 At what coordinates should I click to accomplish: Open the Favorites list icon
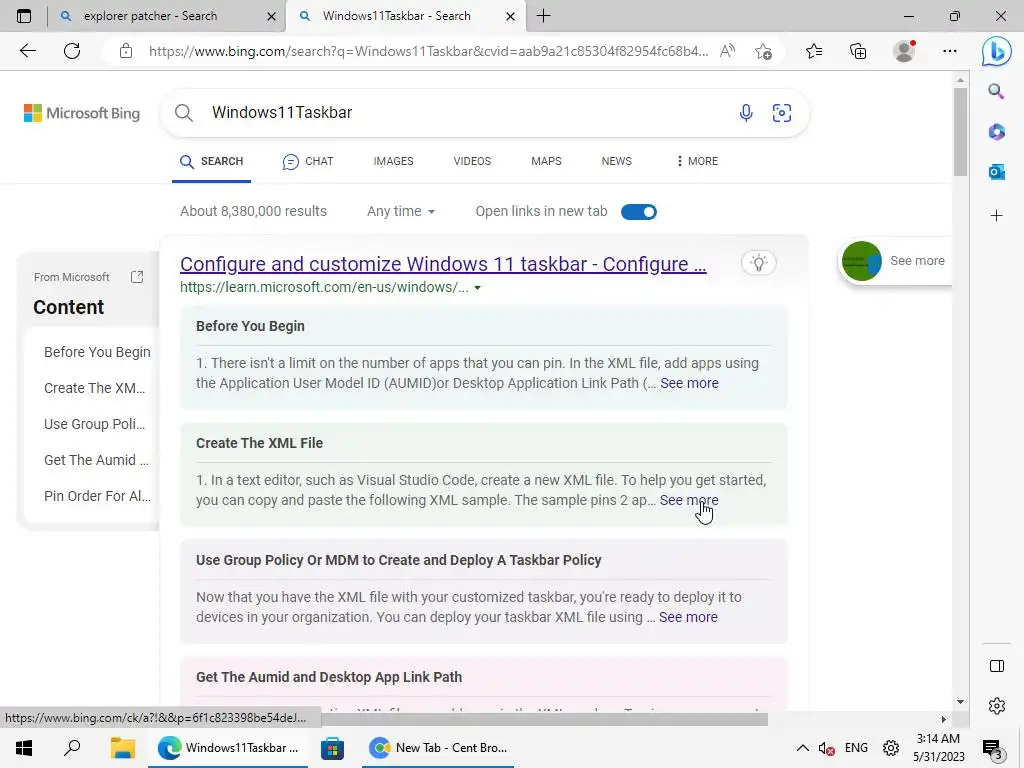814,51
